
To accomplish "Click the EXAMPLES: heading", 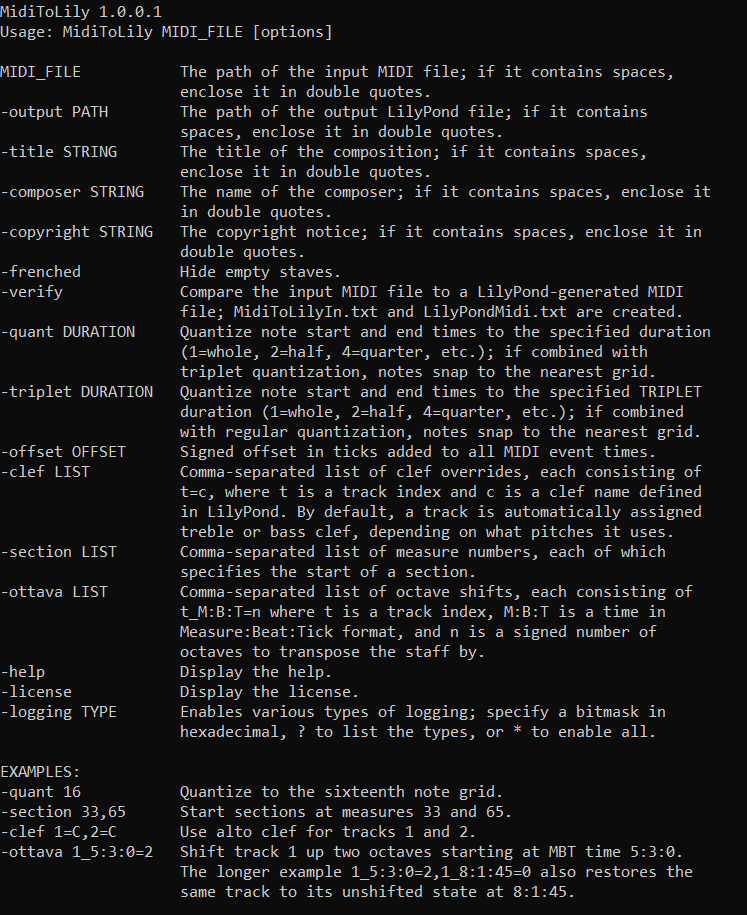I will [40, 771].
